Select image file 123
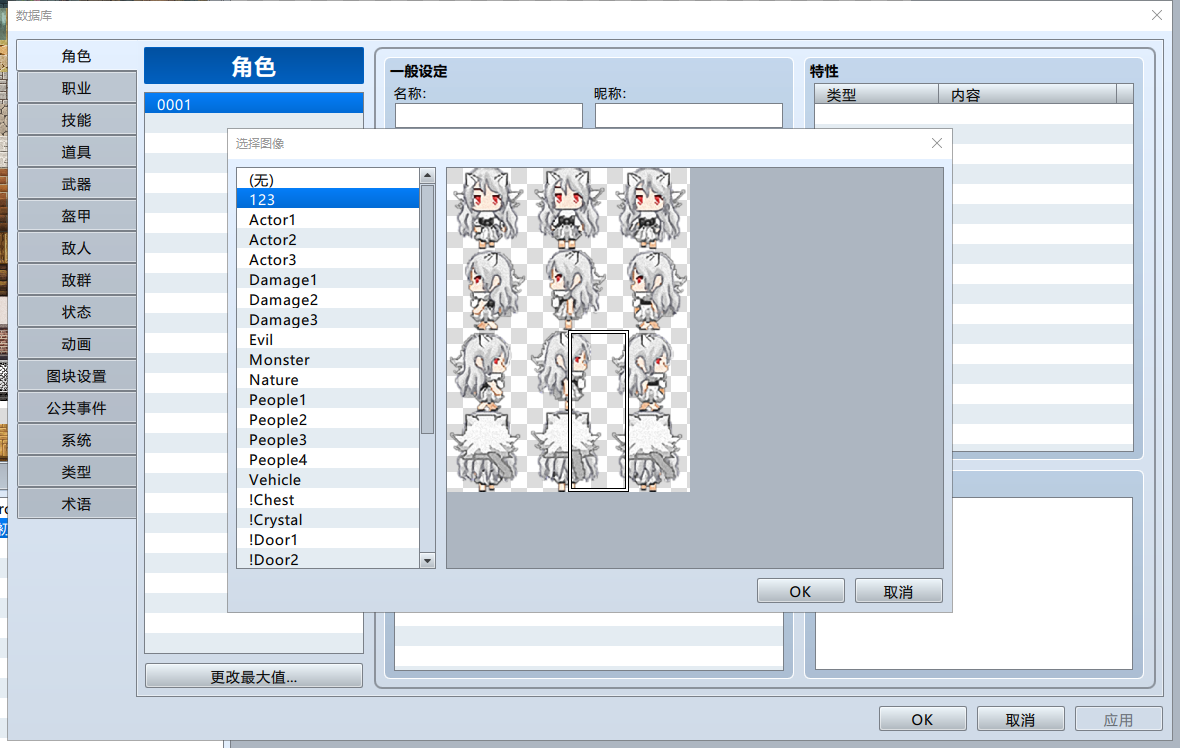Image resolution: width=1180 pixels, height=748 pixels. 328,199
